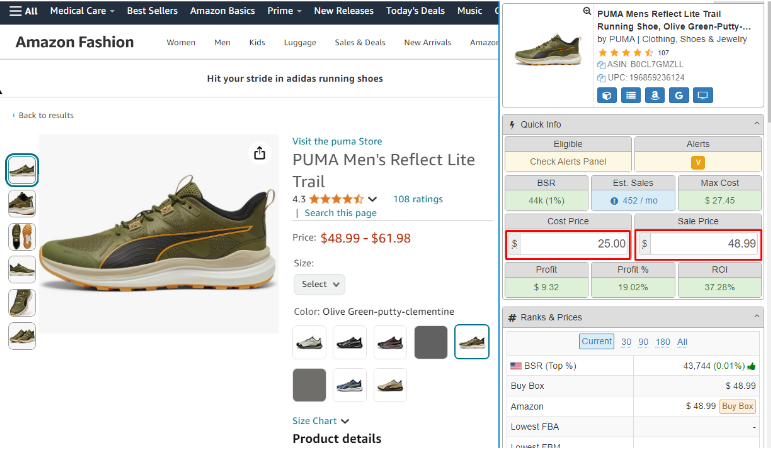771x451 pixels.
Task: Go to Amazon Basics
Action: click(x=222, y=11)
